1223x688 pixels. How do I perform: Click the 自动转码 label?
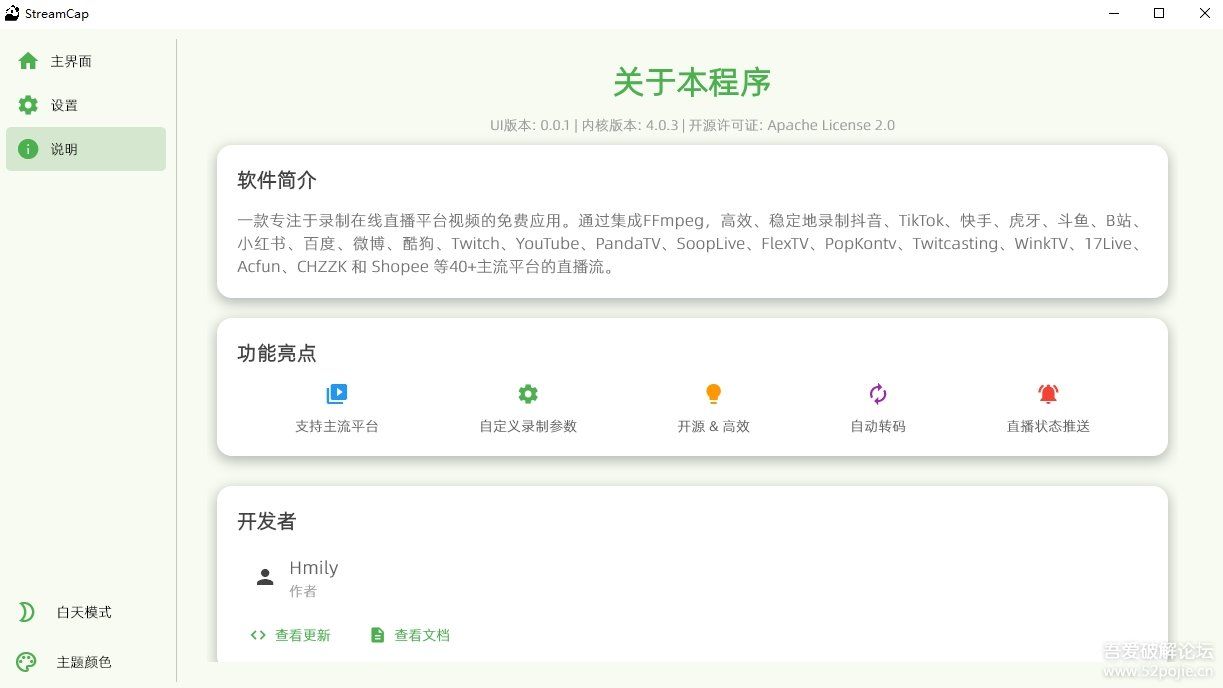click(878, 426)
